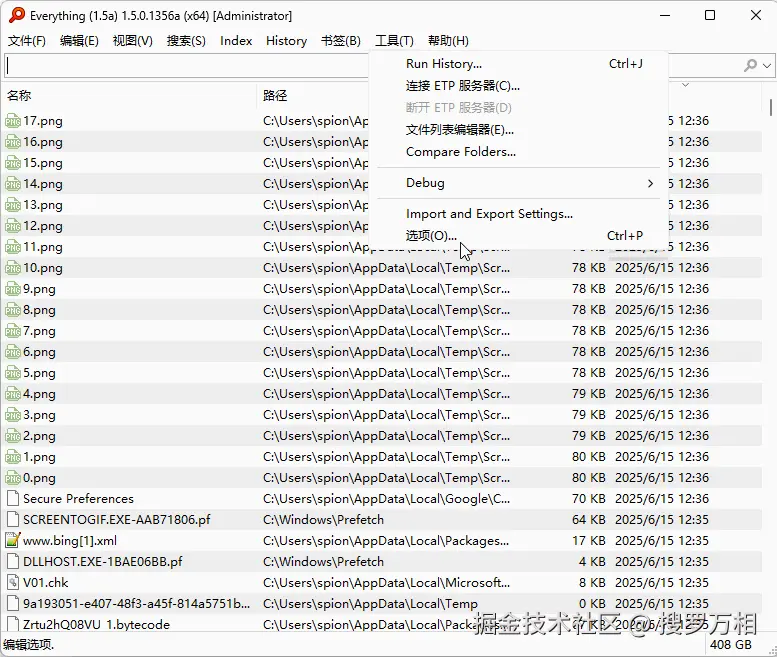Viewport: 777px width, 657px height.
Task: Click the sort arrow above date column
Action: pos(685,85)
